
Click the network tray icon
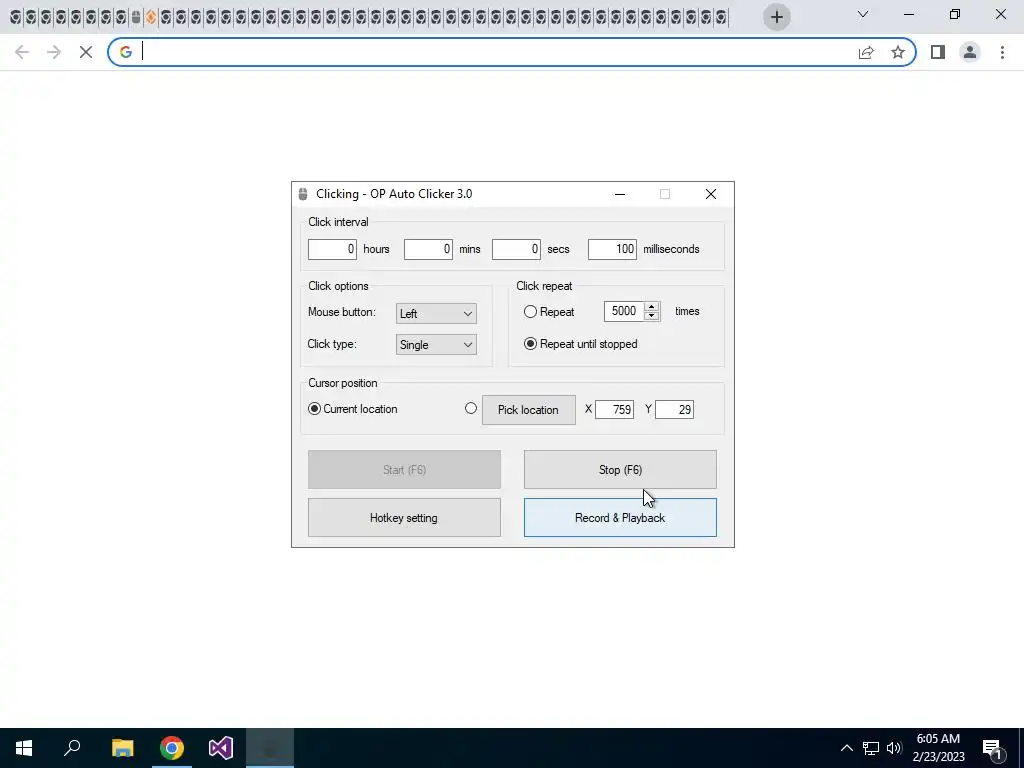tap(871, 748)
